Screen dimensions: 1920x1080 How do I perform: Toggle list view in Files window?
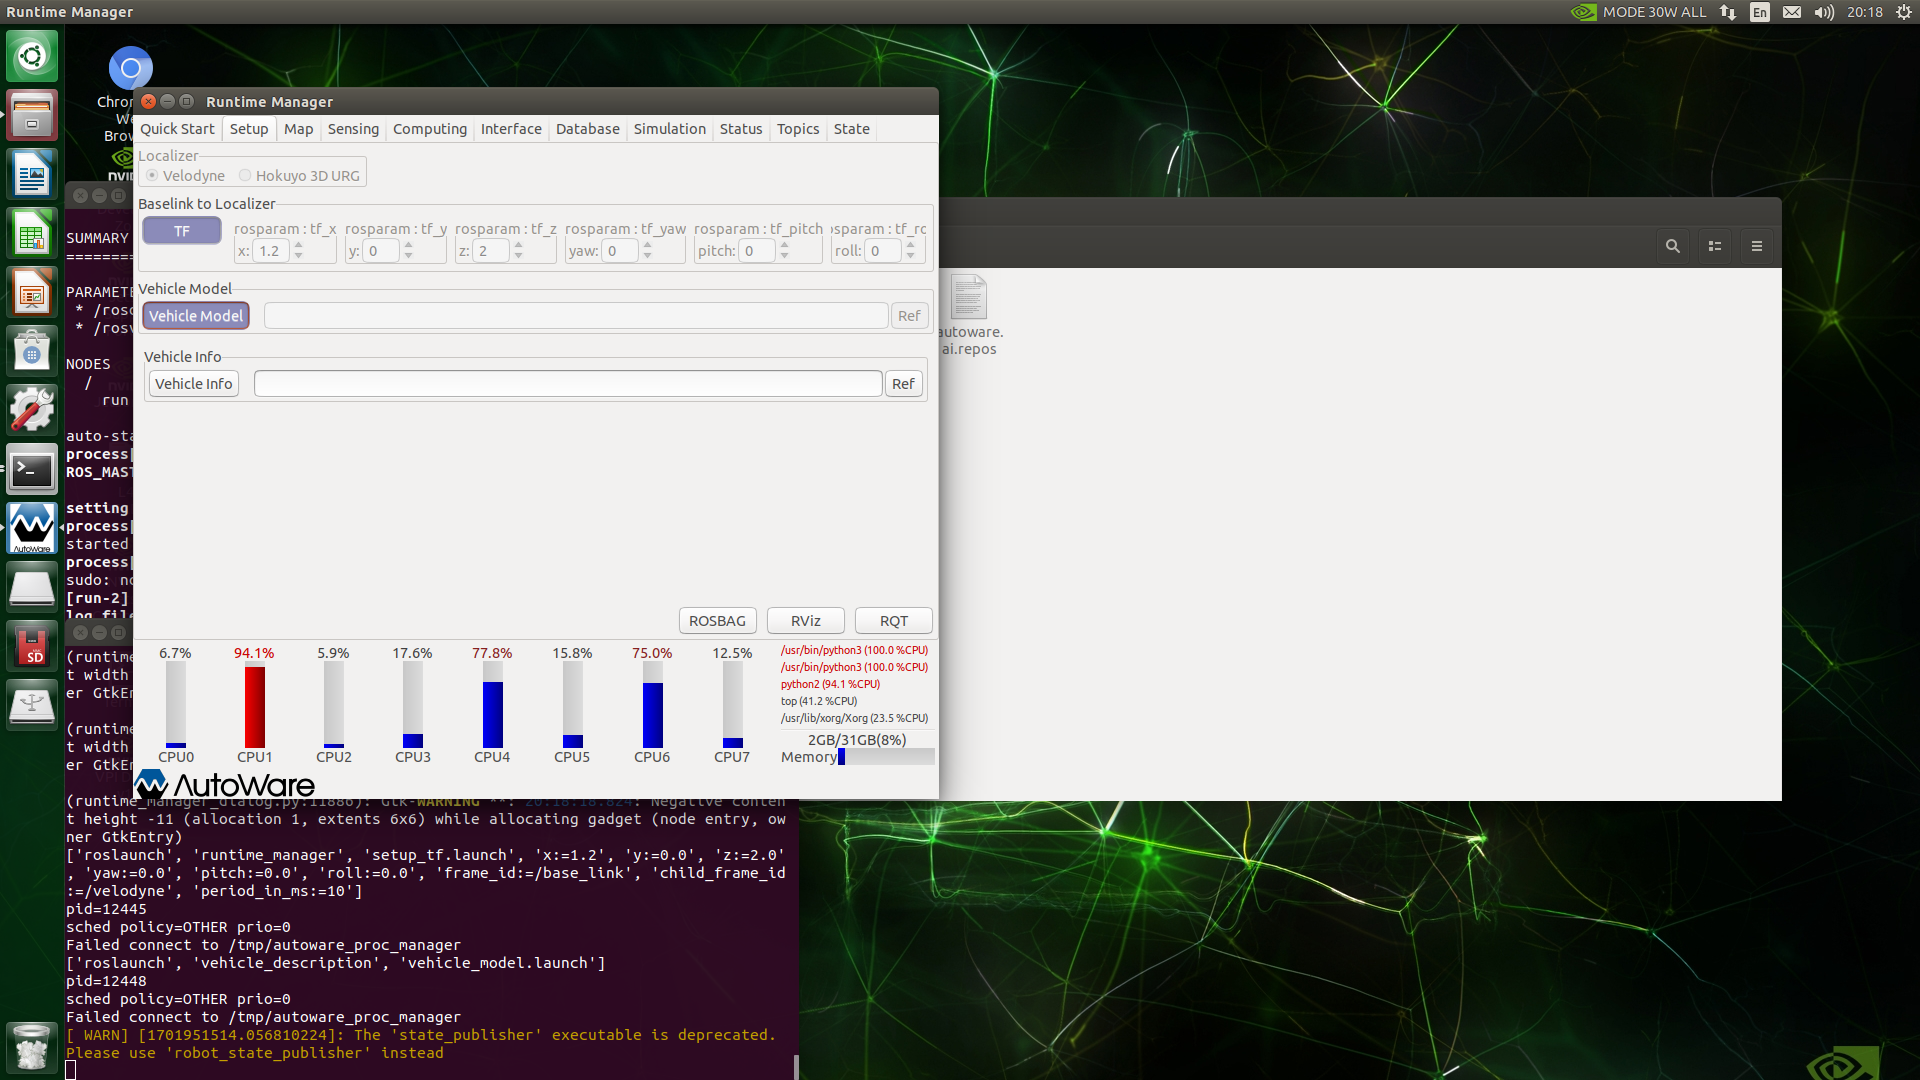coord(1715,246)
